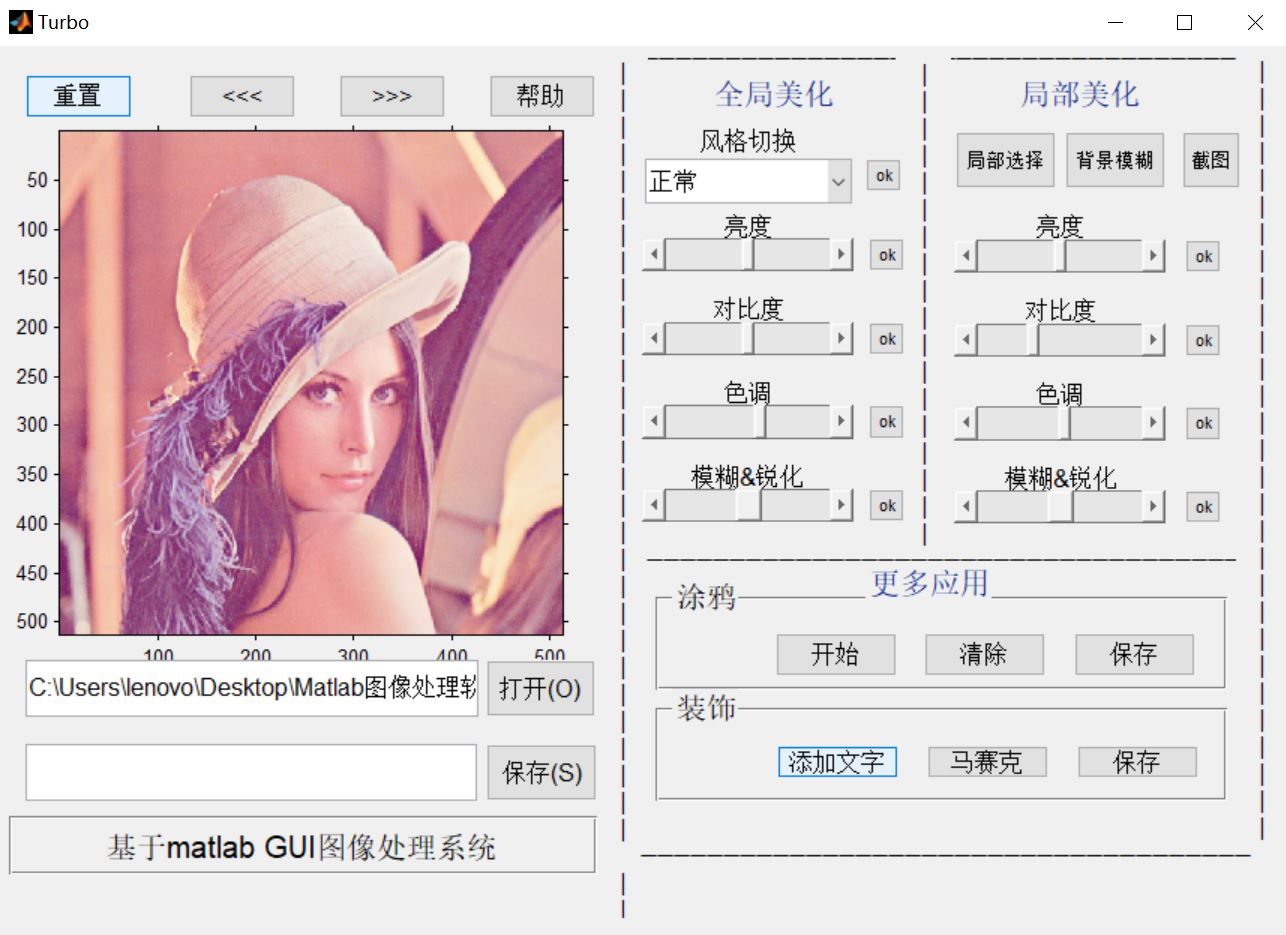Apply global 模糊&锐化 with ok button

(886, 505)
